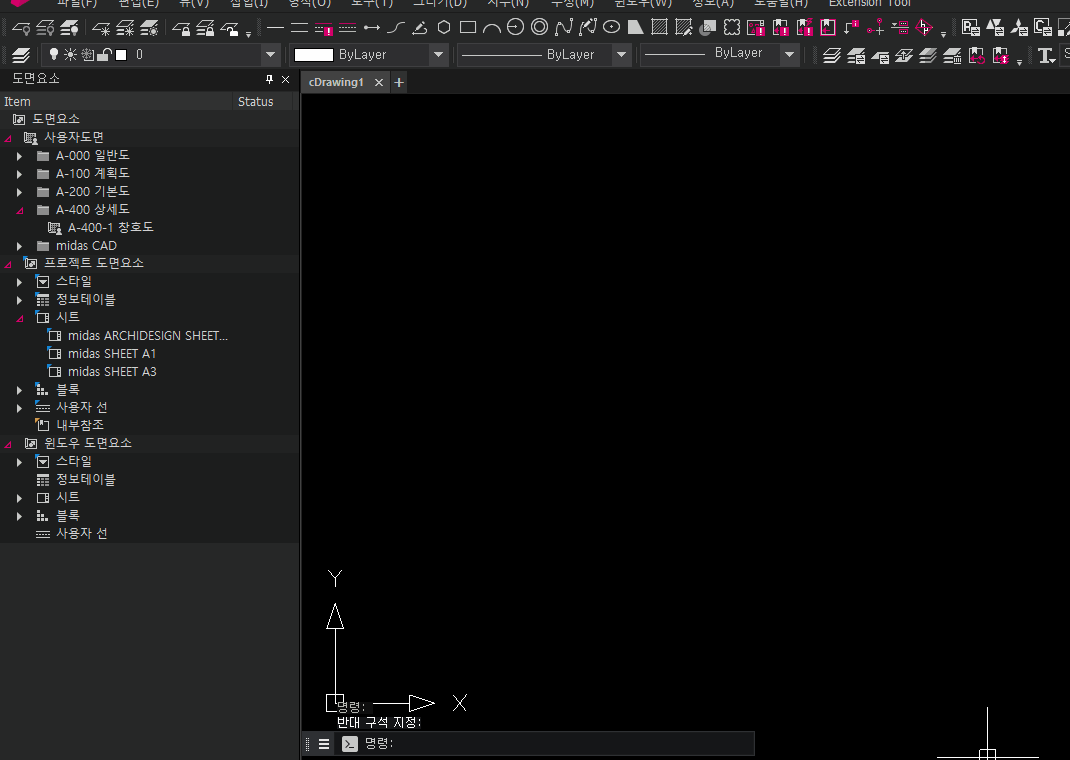The image size is (1070, 760).
Task: Click the Item column header
Action: coord(116,102)
